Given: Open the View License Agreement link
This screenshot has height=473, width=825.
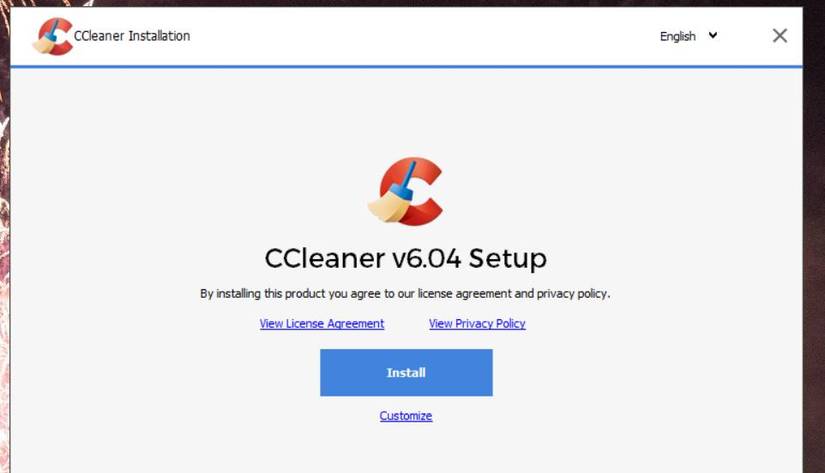Looking at the screenshot, I should point(321,324).
